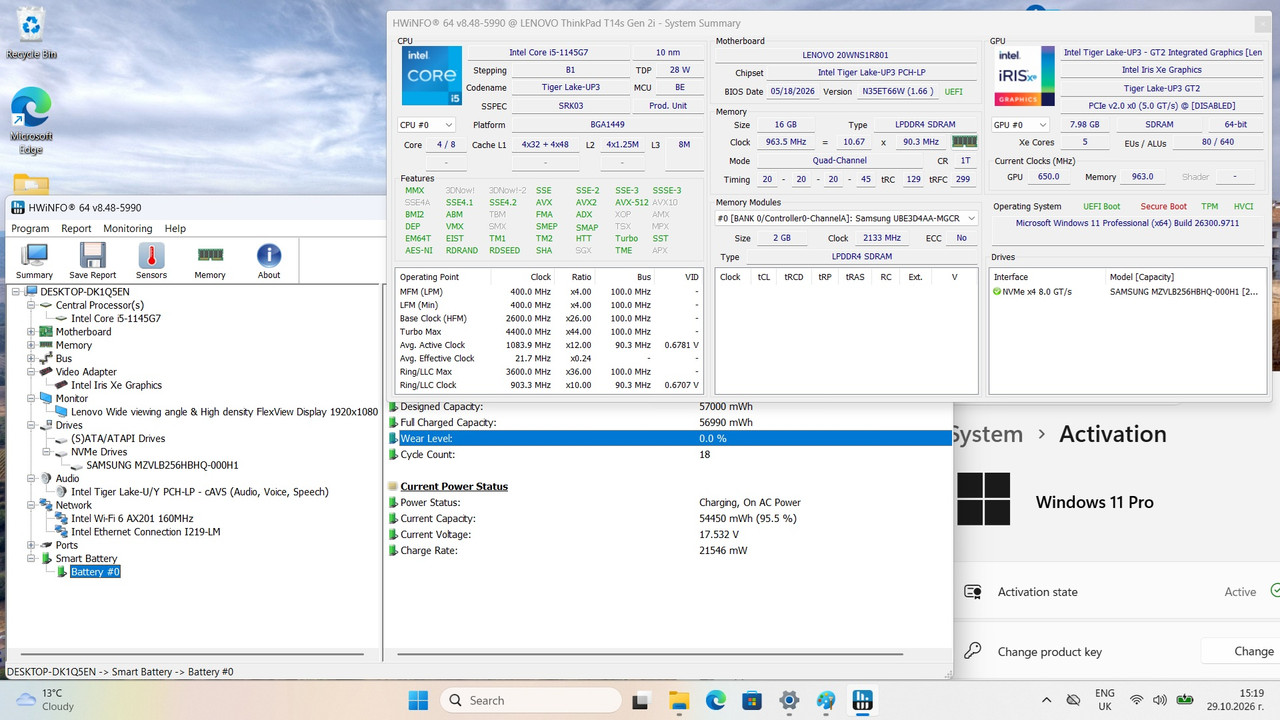Screen dimensions: 1280x720
Task: Open the About toolbar icon
Action: 269,261
